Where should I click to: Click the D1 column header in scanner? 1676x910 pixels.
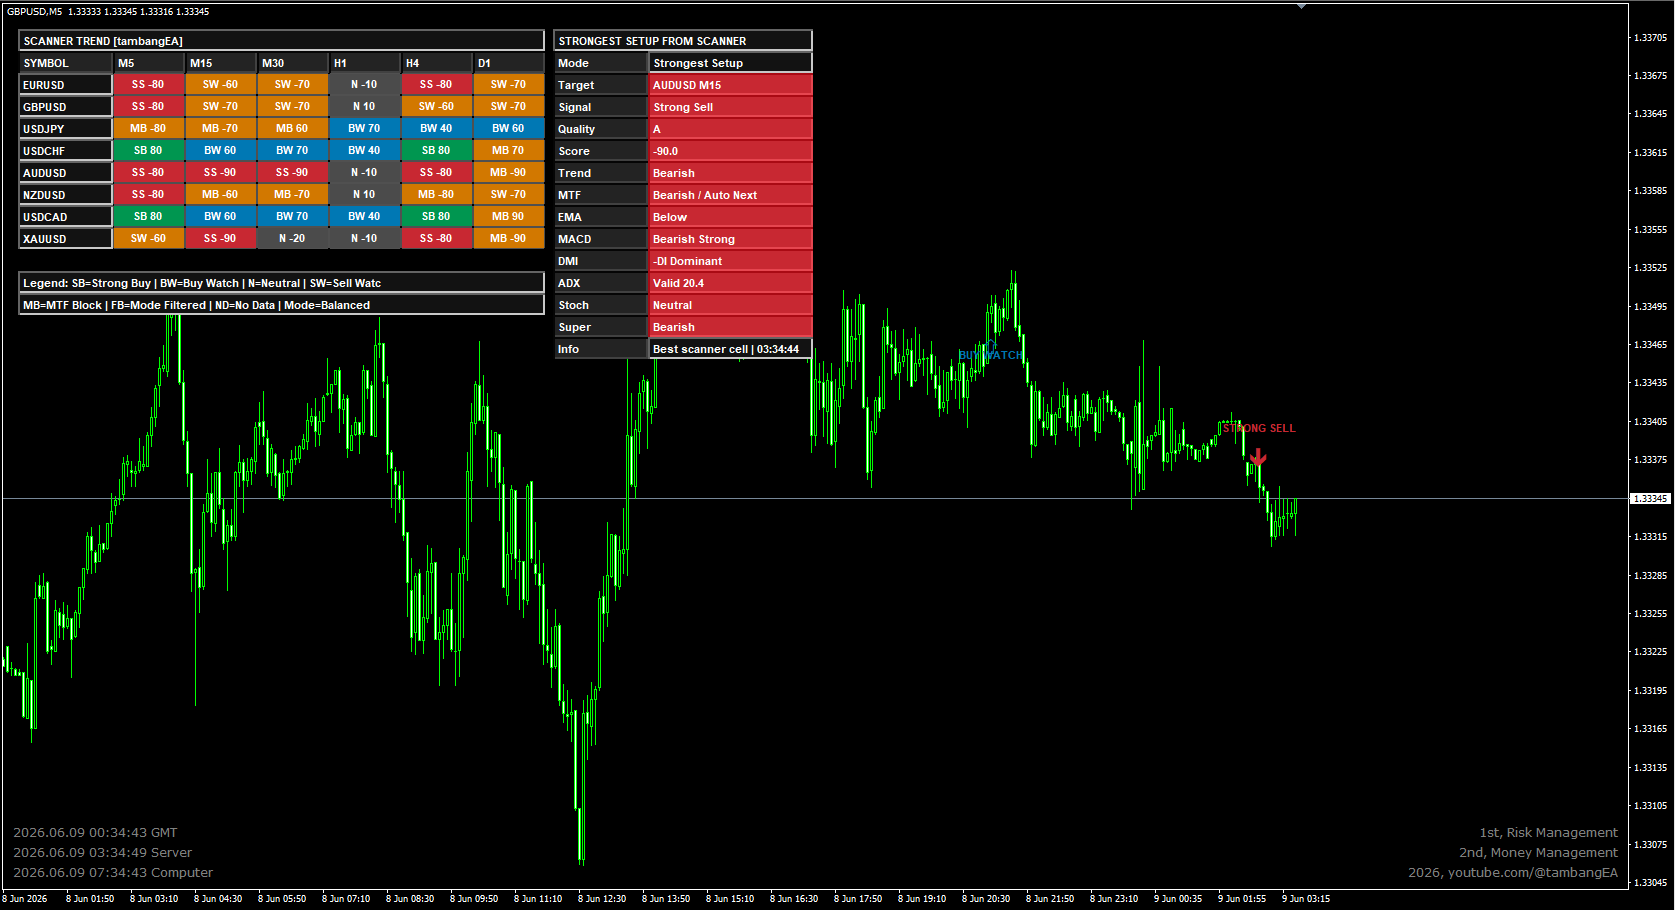point(508,63)
